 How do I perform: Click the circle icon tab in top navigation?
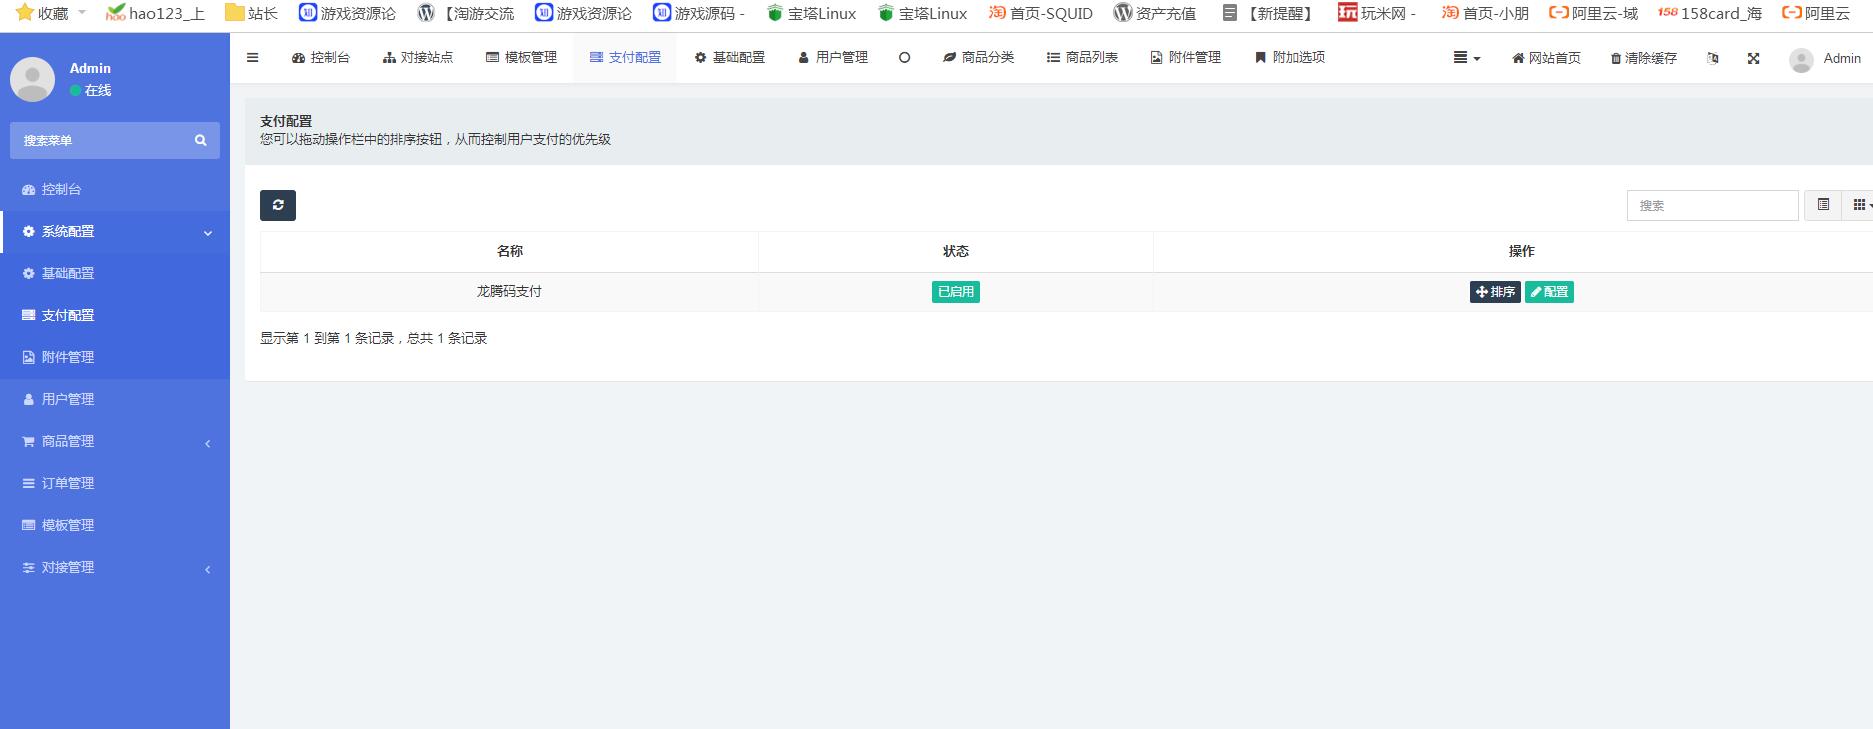(904, 58)
